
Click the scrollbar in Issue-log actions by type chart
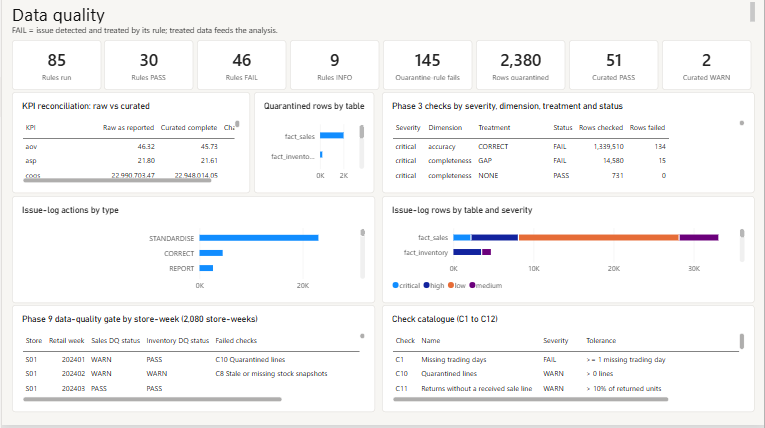(362, 232)
